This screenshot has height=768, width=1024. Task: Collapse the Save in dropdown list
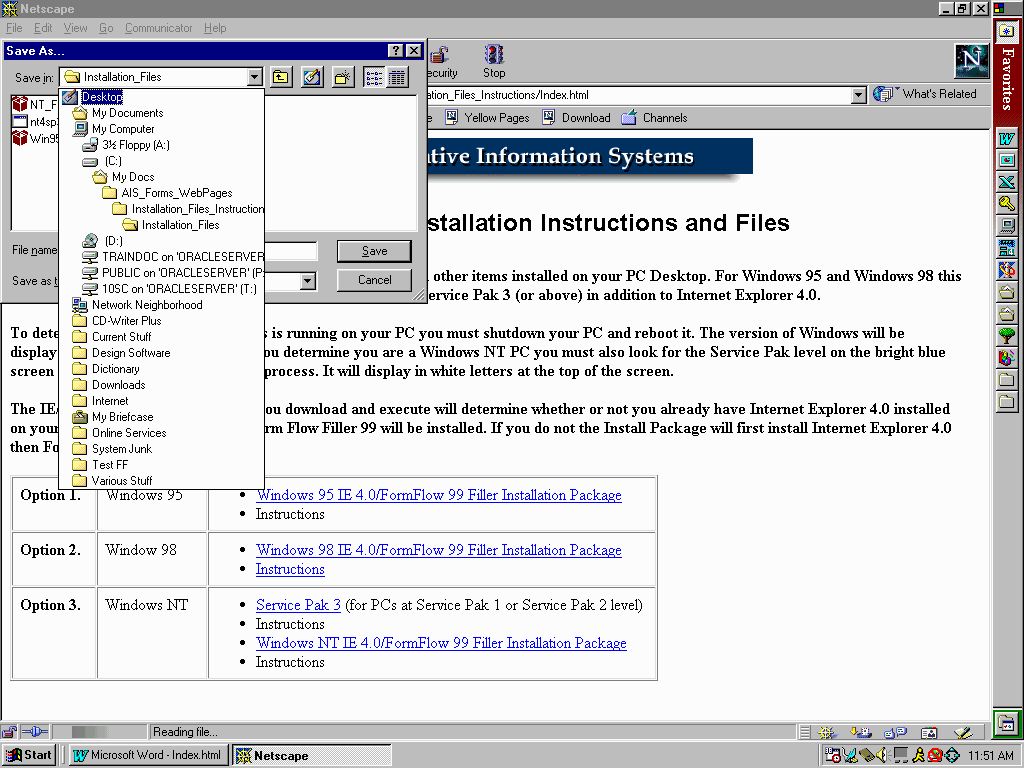coord(254,77)
